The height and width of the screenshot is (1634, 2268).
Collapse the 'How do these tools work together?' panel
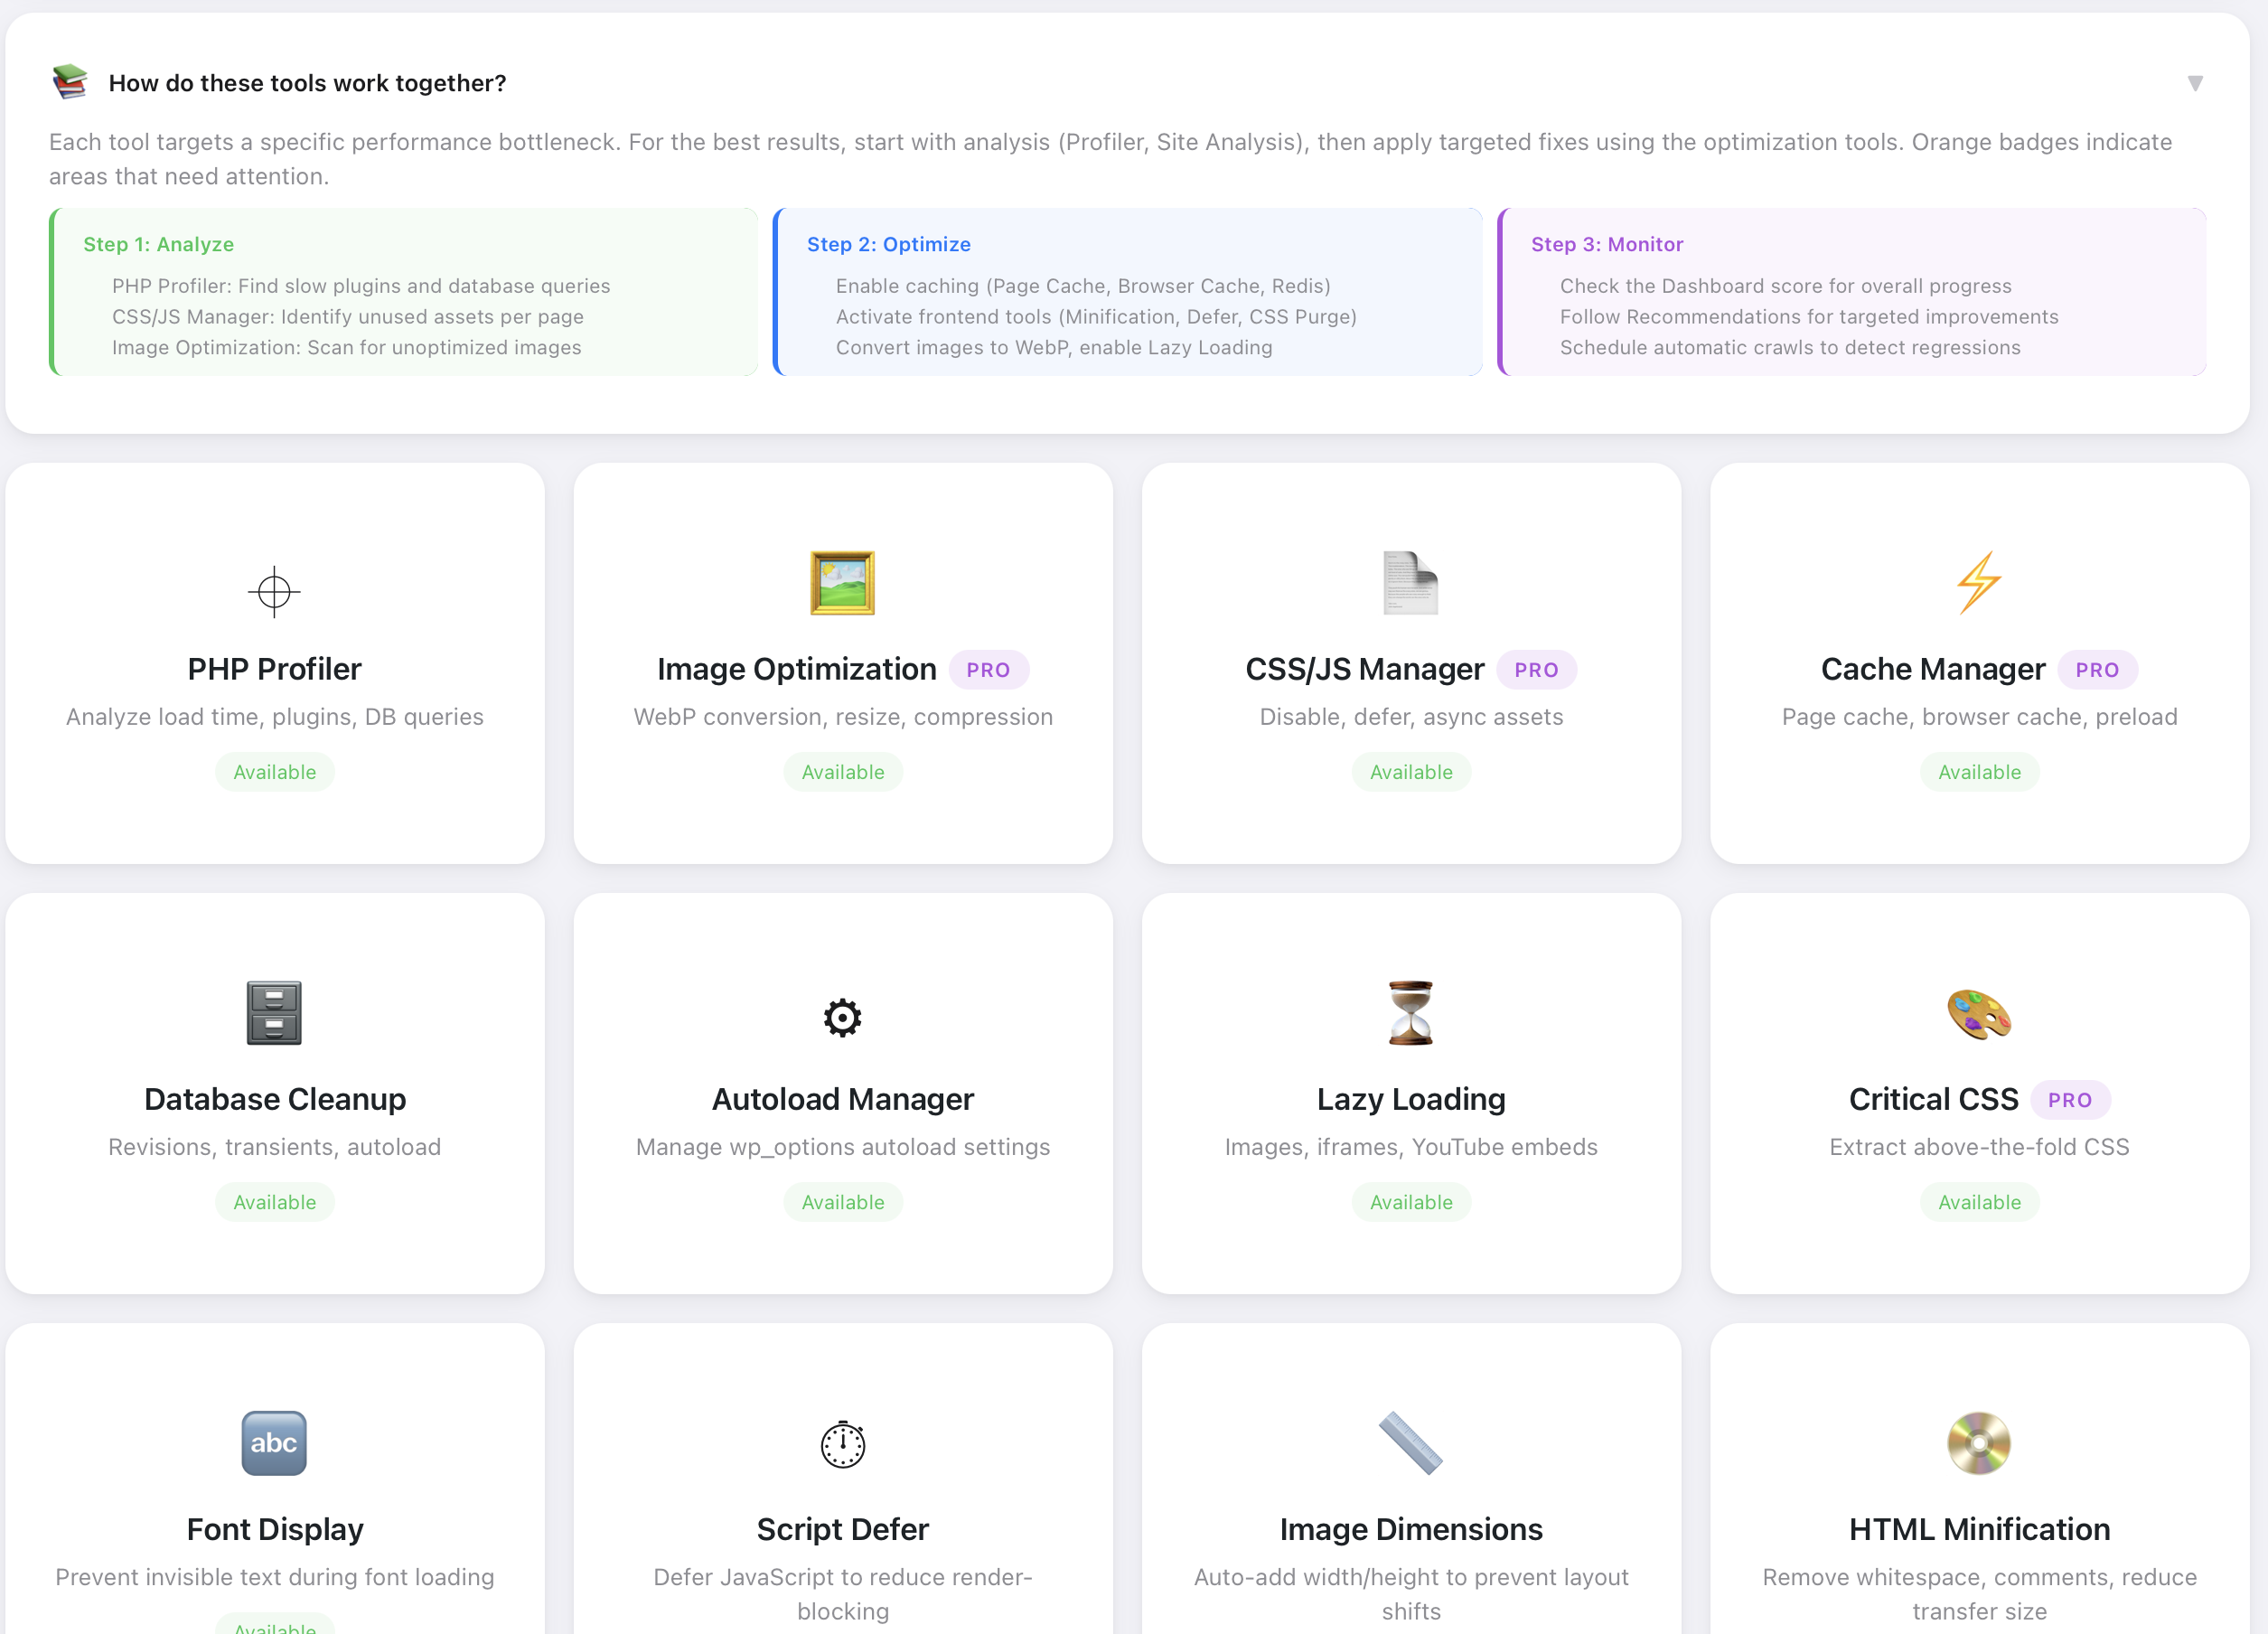coord(2196,83)
